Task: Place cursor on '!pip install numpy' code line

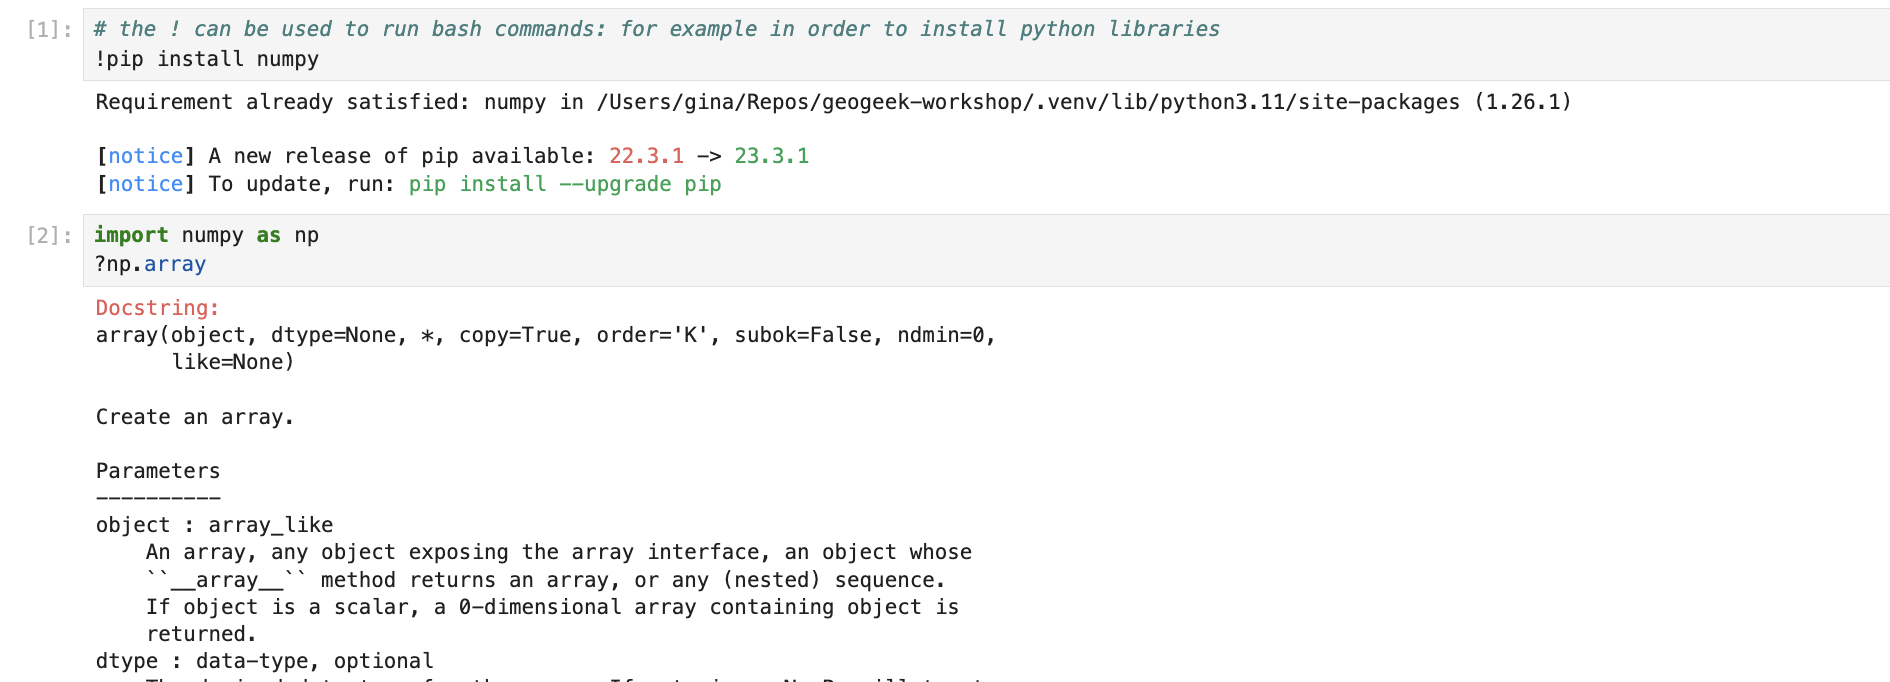Action: [207, 60]
